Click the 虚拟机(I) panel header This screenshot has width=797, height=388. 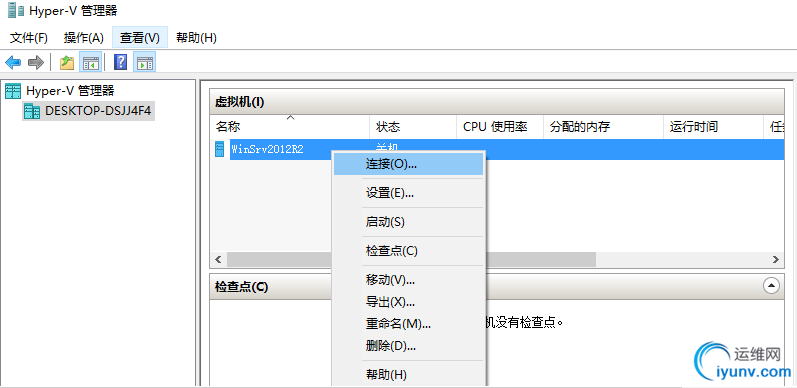pyautogui.click(x=497, y=102)
